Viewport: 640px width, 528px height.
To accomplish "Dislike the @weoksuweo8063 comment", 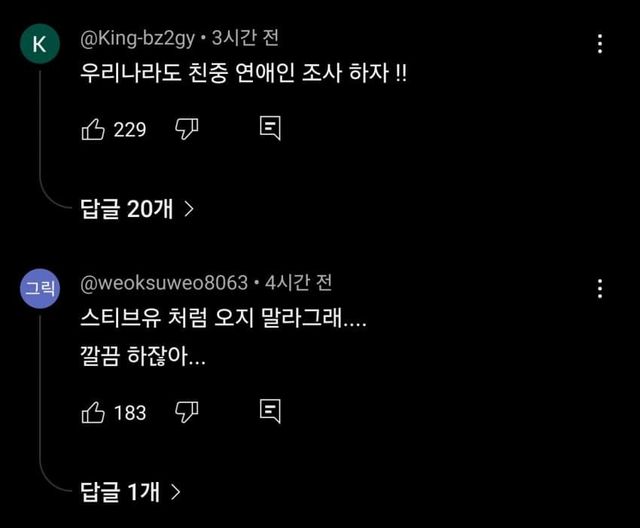I will coord(187,411).
